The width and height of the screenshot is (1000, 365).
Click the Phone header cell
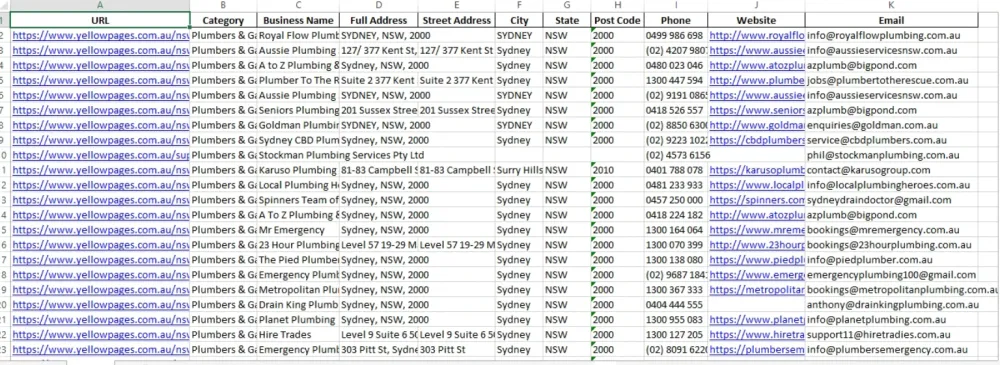675,20
